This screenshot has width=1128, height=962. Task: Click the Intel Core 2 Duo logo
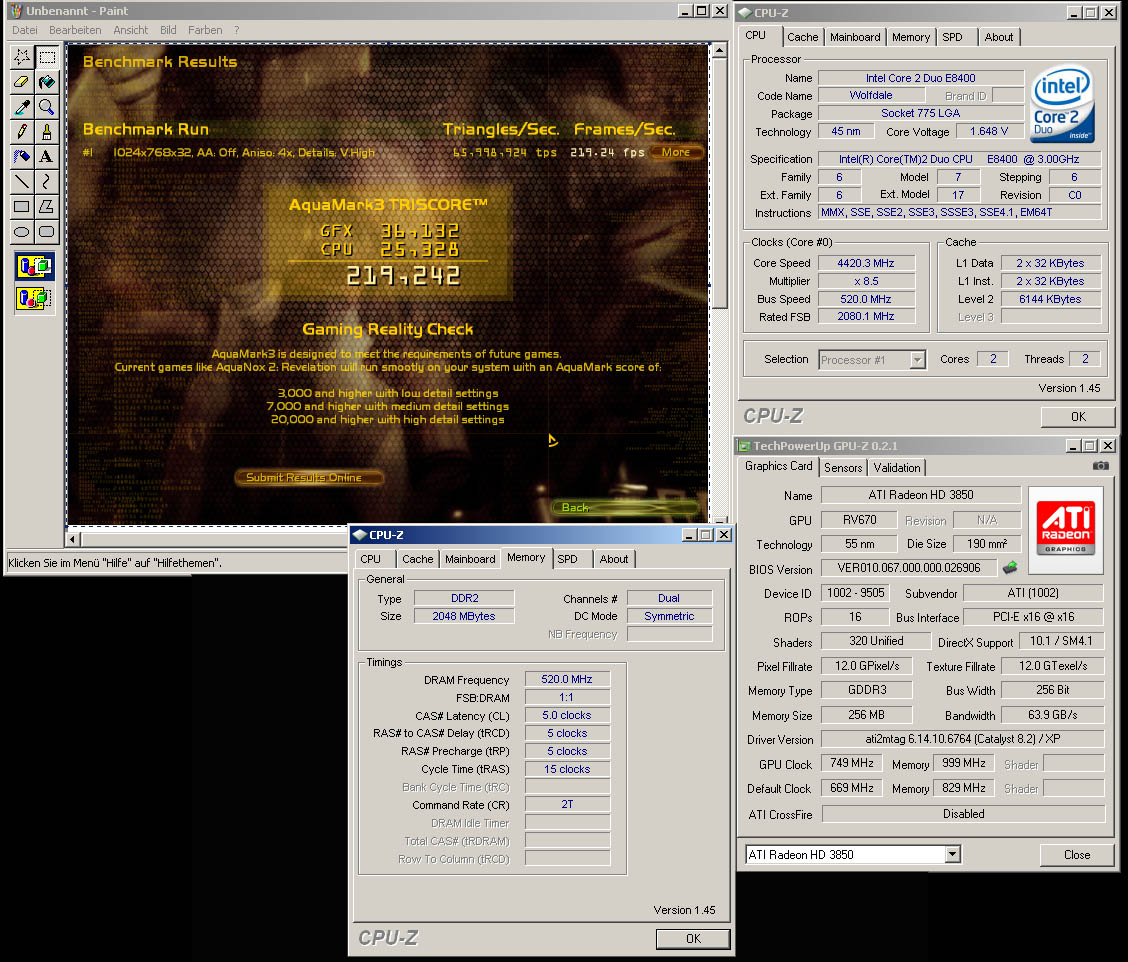pyautogui.click(x=1063, y=105)
